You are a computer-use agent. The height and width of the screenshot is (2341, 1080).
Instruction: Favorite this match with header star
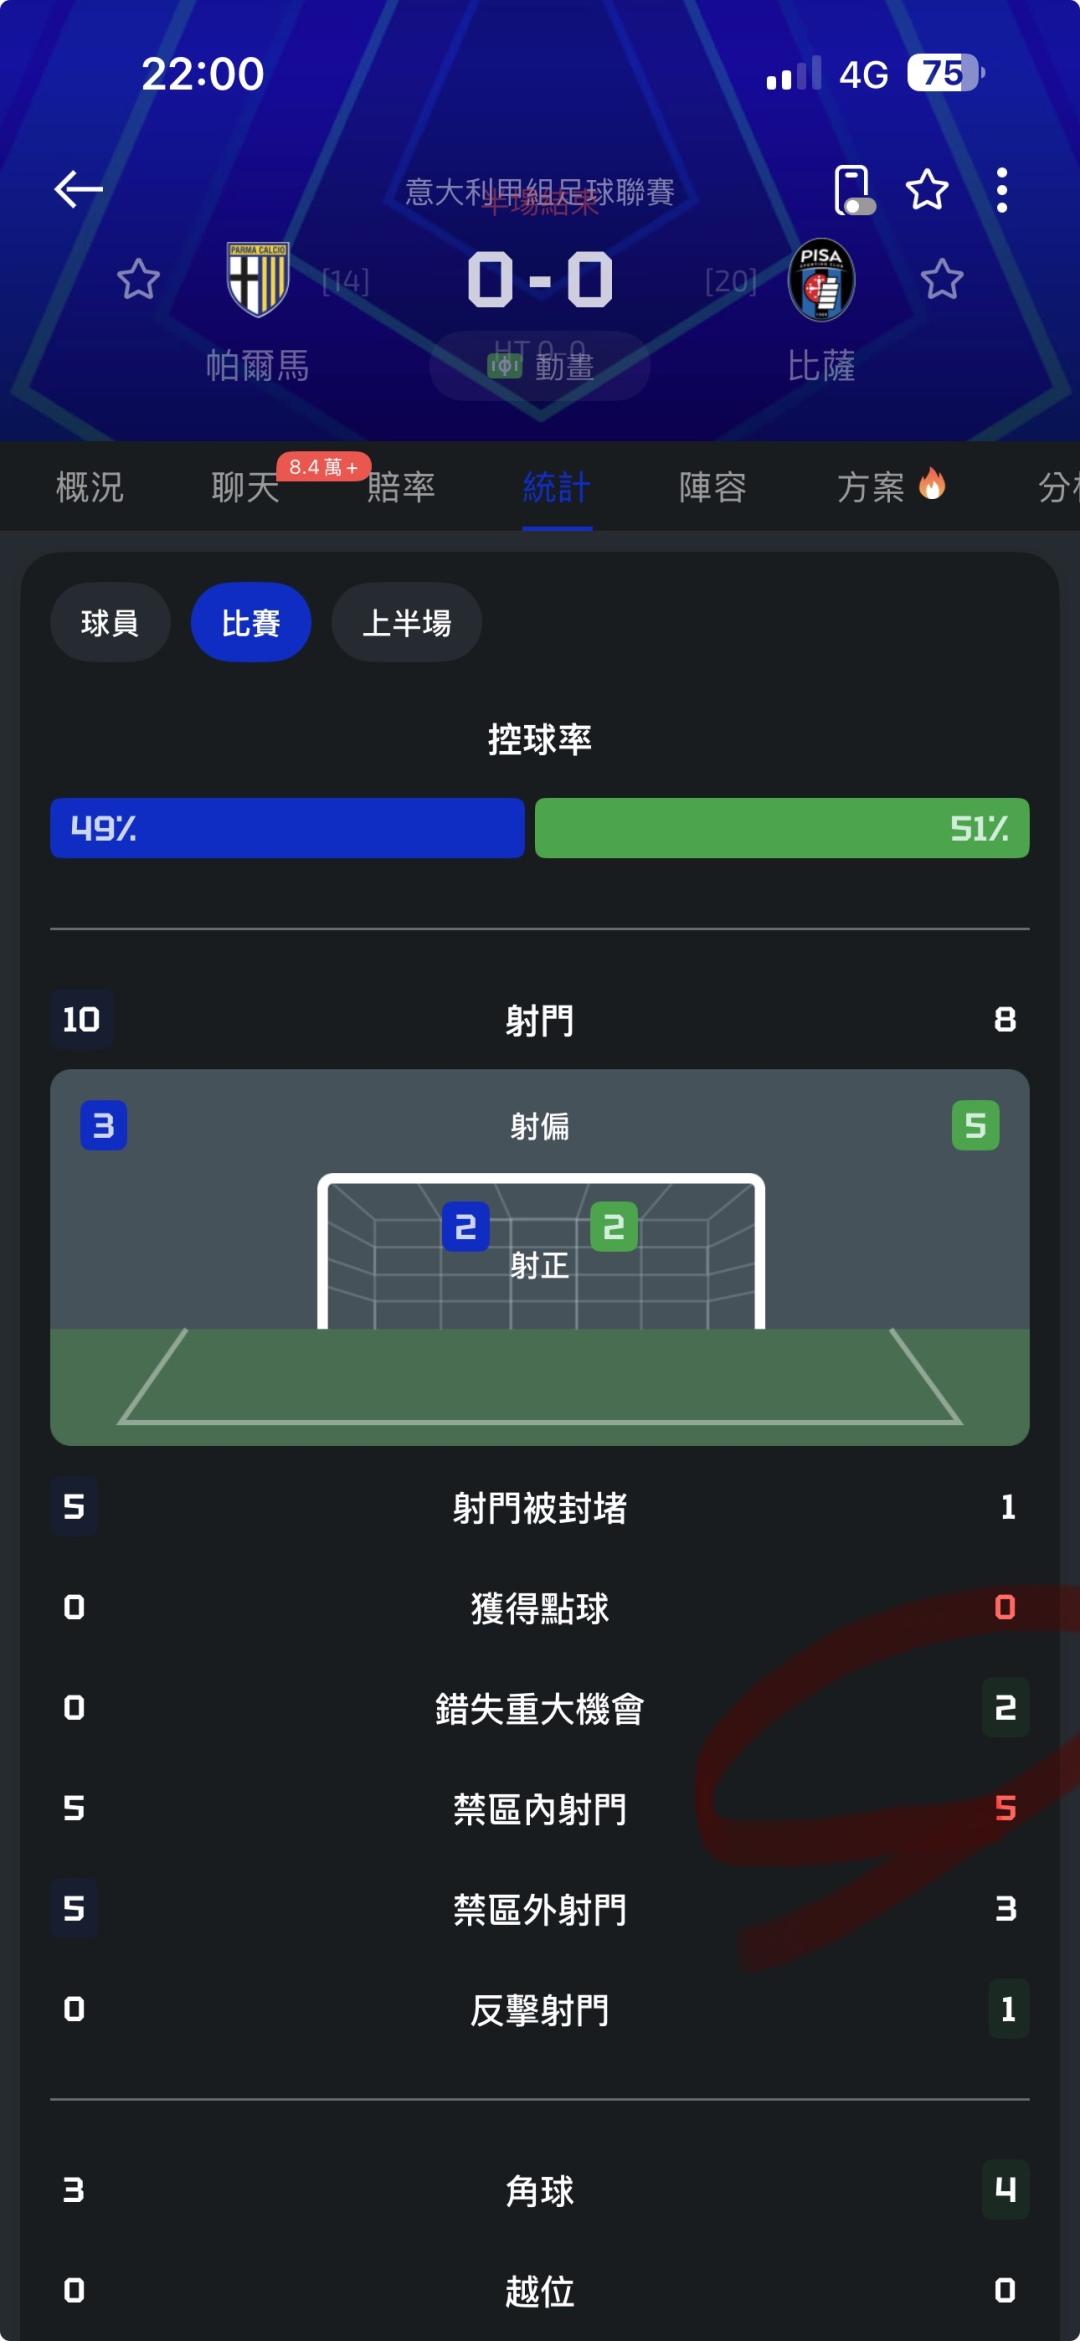[927, 190]
